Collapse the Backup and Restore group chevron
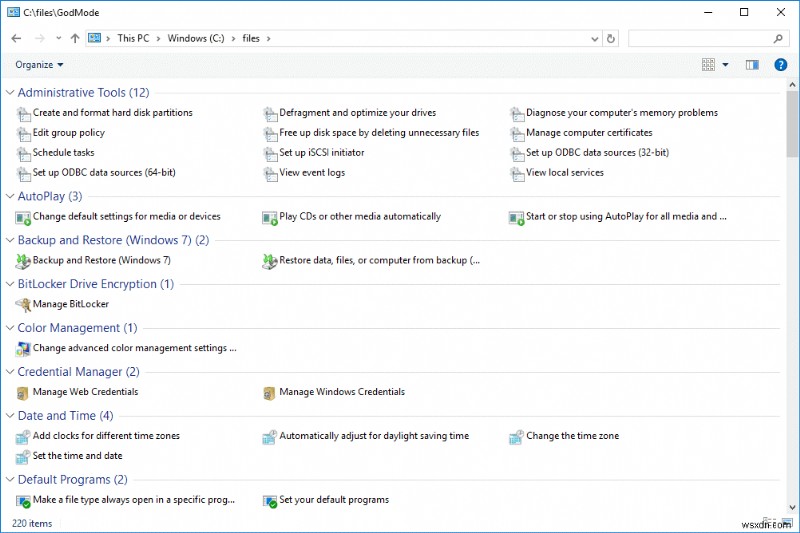800x533 pixels. point(10,240)
